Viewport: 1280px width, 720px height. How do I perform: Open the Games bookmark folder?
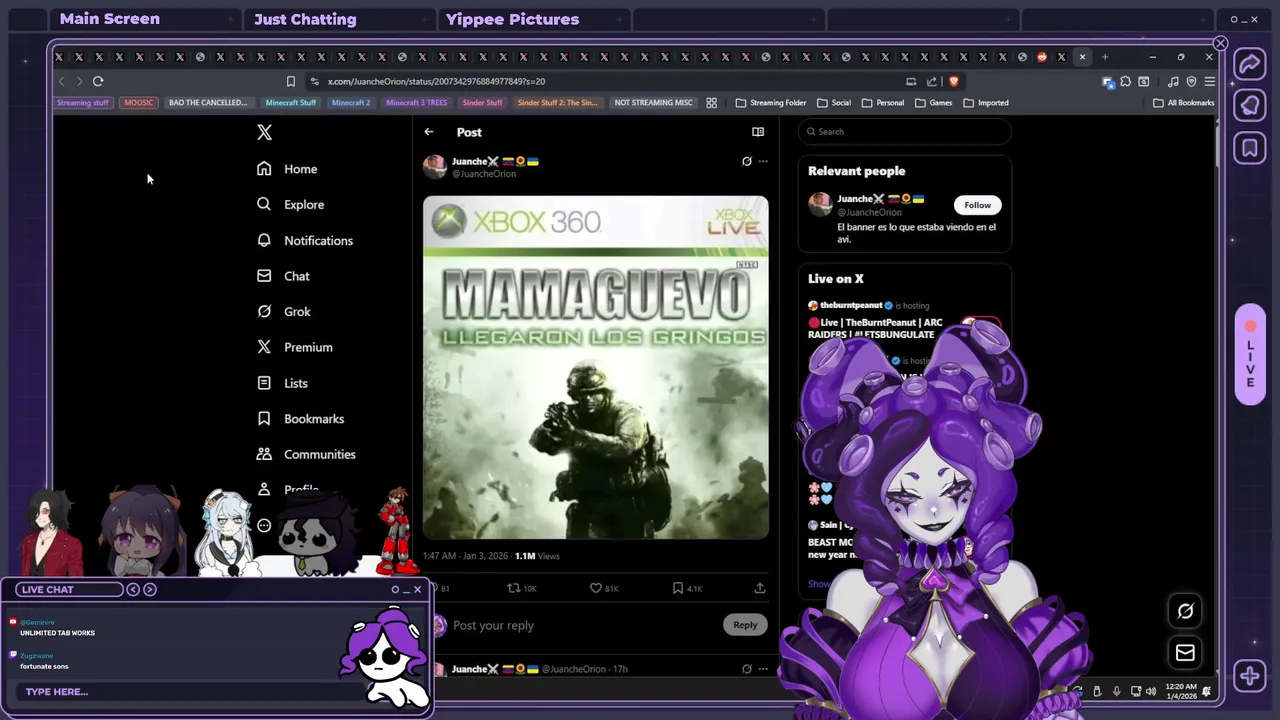coord(933,102)
